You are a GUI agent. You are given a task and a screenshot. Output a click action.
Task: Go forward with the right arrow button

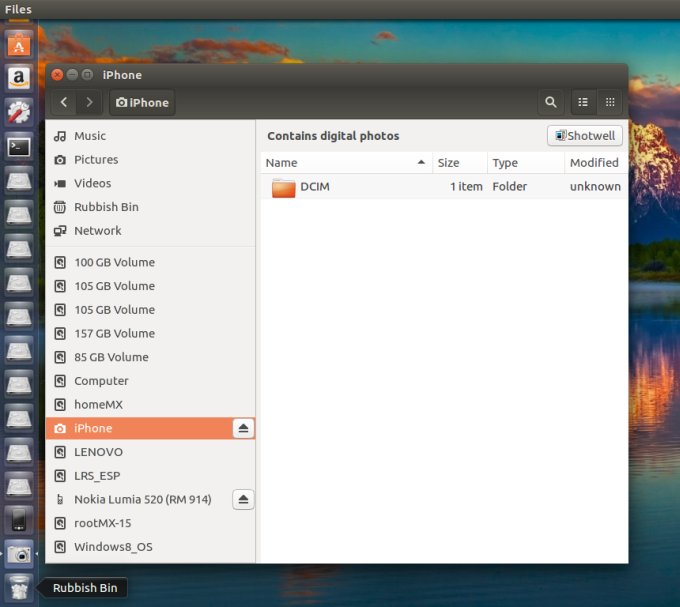click(90, 102)
